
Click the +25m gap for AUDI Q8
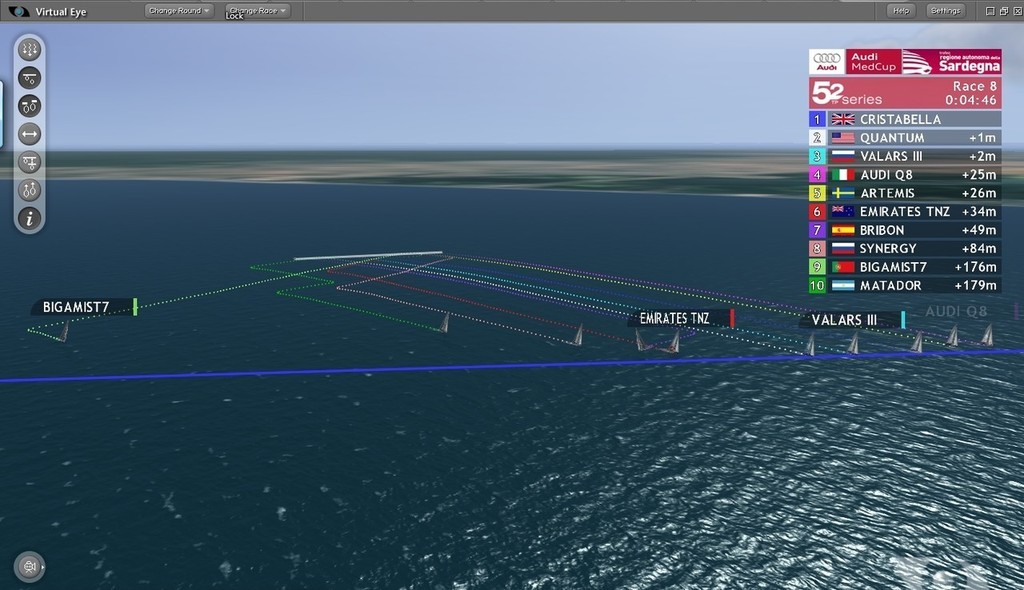pyautogui.click(x=979, y=174)
